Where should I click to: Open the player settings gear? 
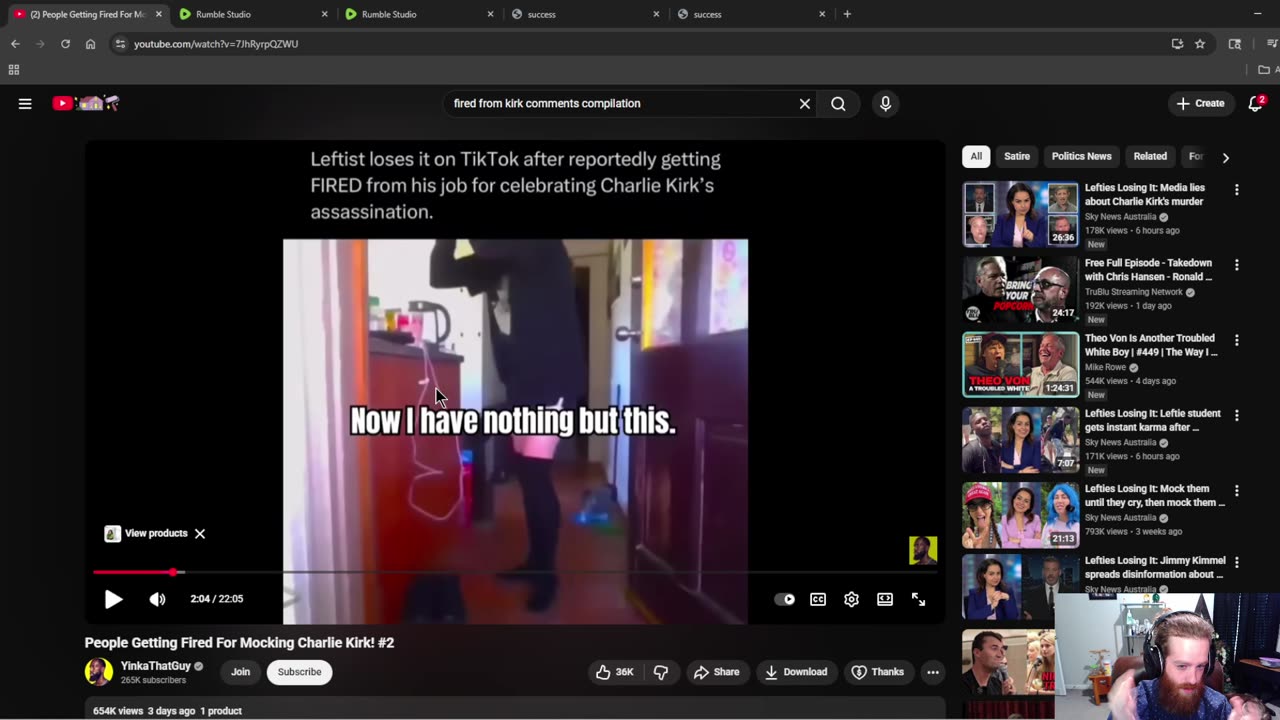[851, 599]
